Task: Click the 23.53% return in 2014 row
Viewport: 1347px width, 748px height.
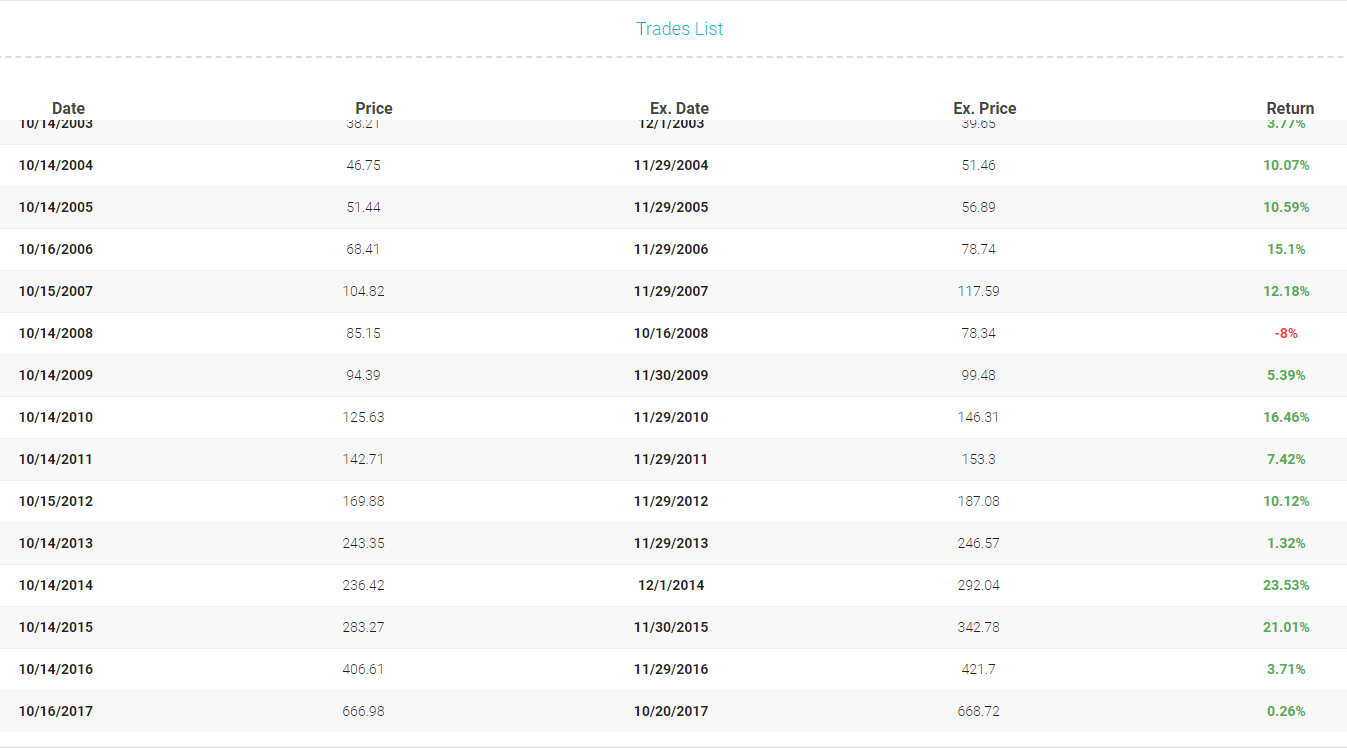Action: 1286,585
